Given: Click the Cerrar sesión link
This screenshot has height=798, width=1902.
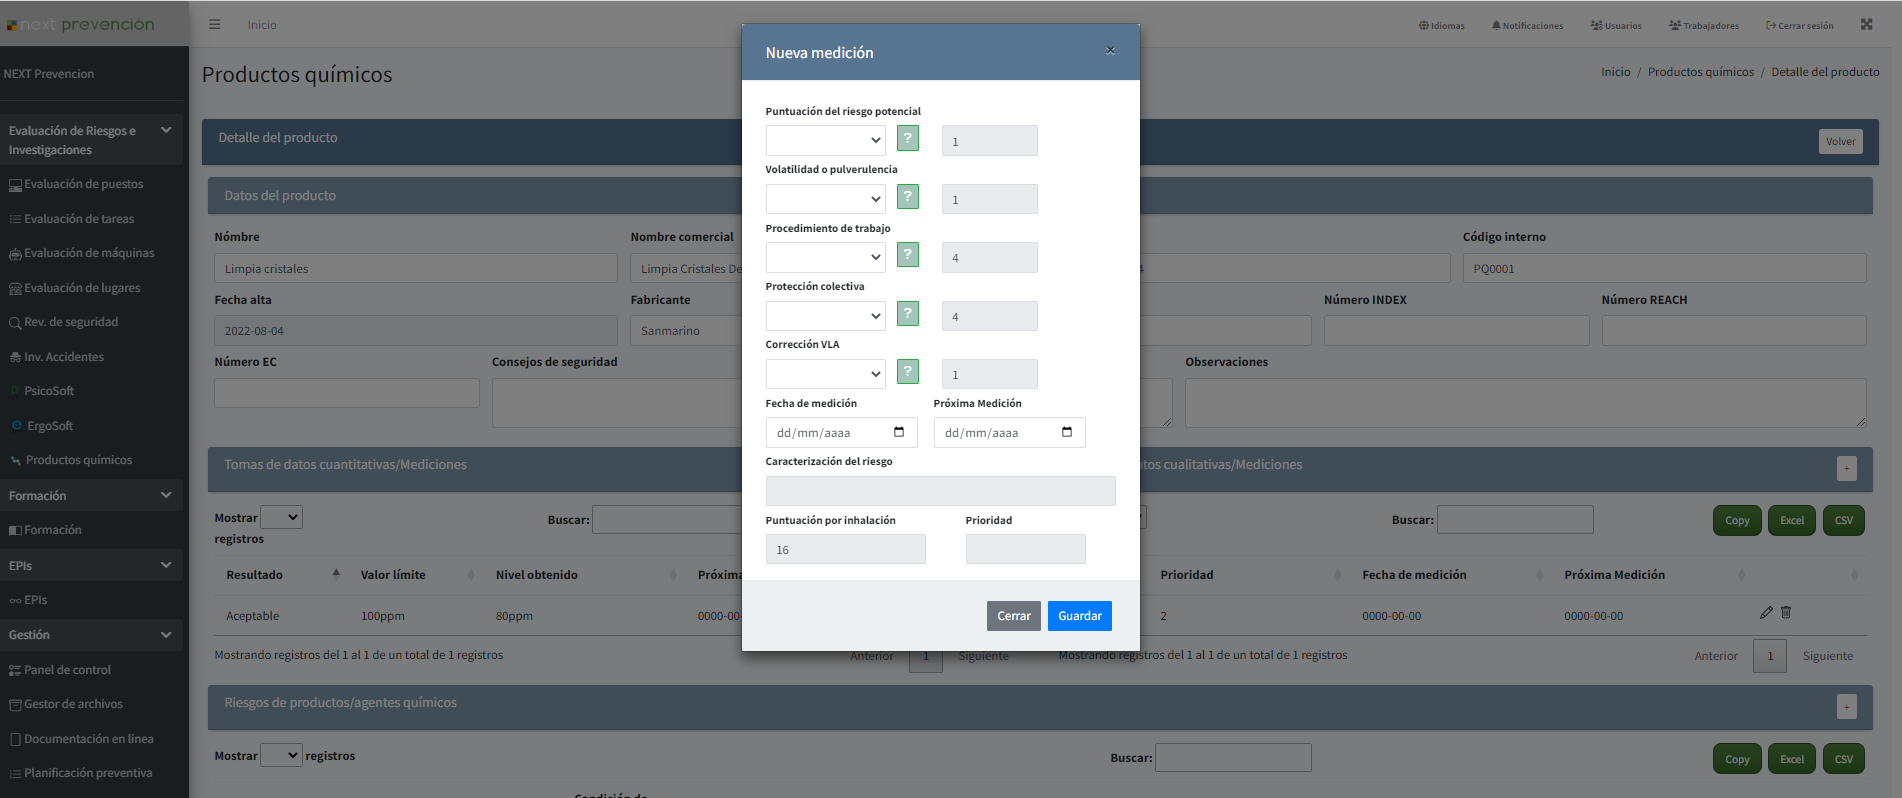Looking at the screenshot, I should click(x=1799, y=25).
